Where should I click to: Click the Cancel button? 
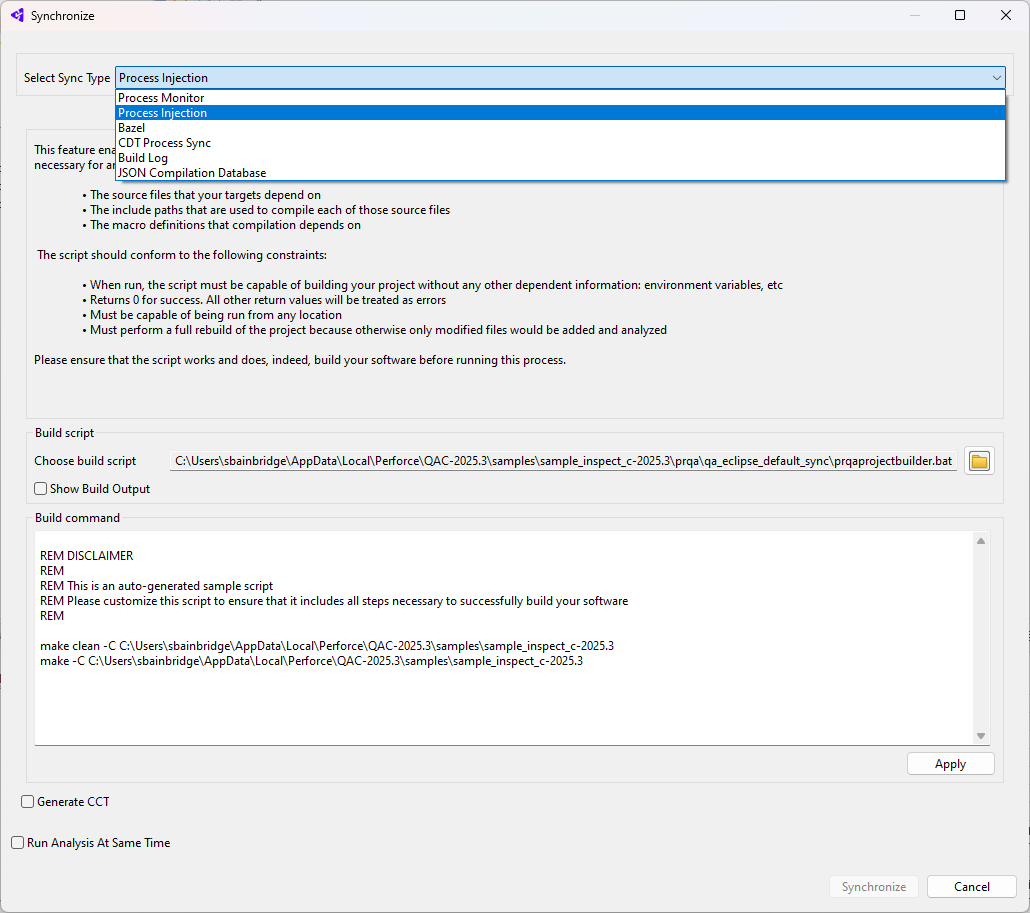pos(971,887)
